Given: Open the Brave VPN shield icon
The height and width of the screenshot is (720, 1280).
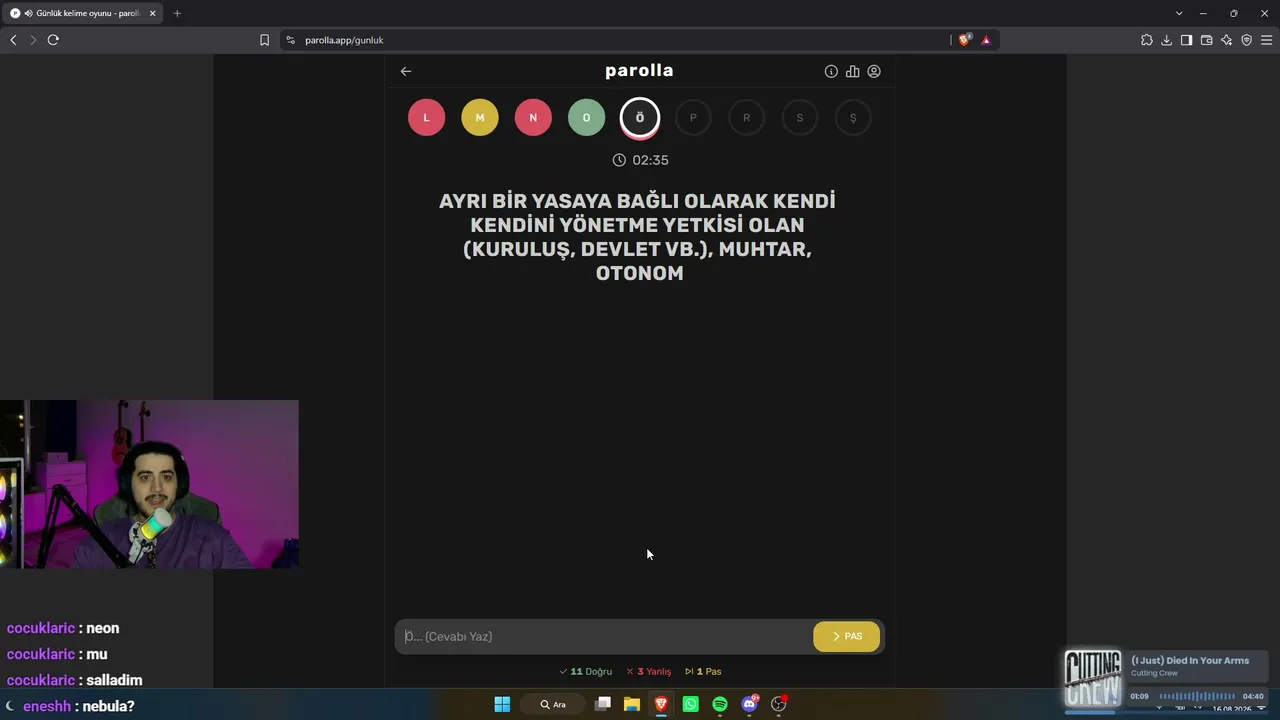Looking at the screenshot, I should 1247,40.
